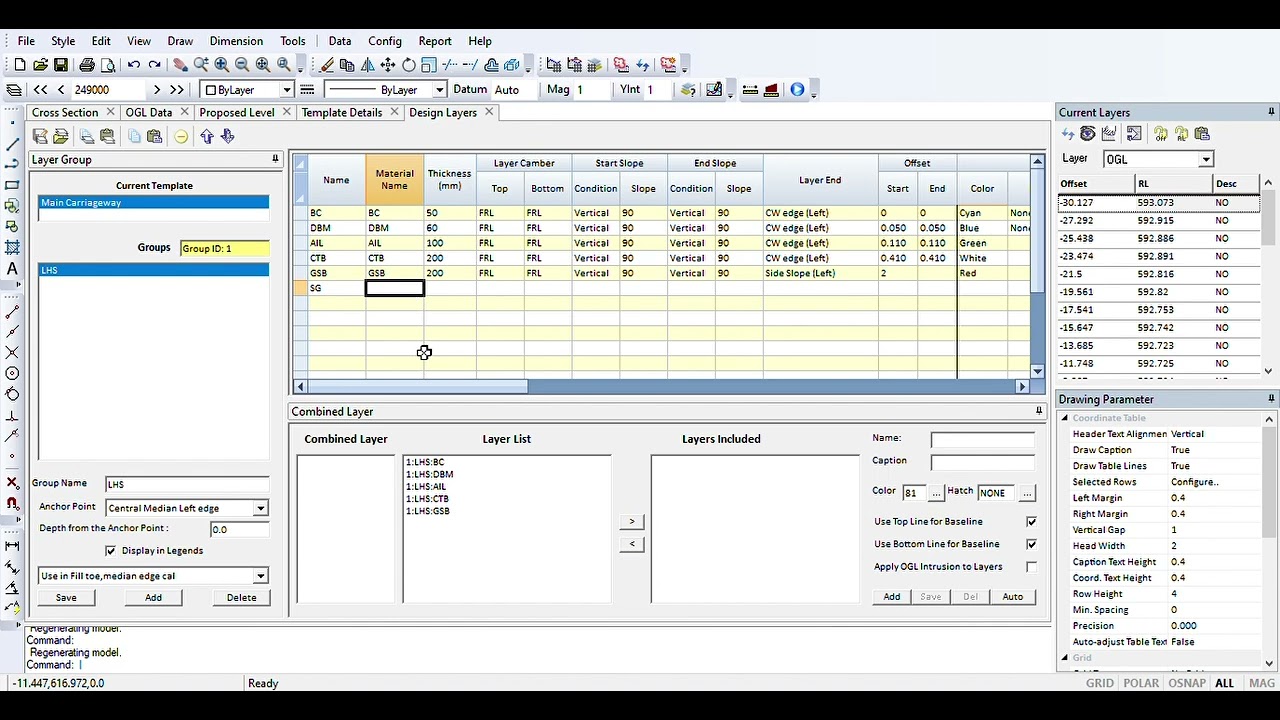This screenshot has height=720, width=1280.
Task: Open the Color '...' picker button
Action: pos(936,493)
